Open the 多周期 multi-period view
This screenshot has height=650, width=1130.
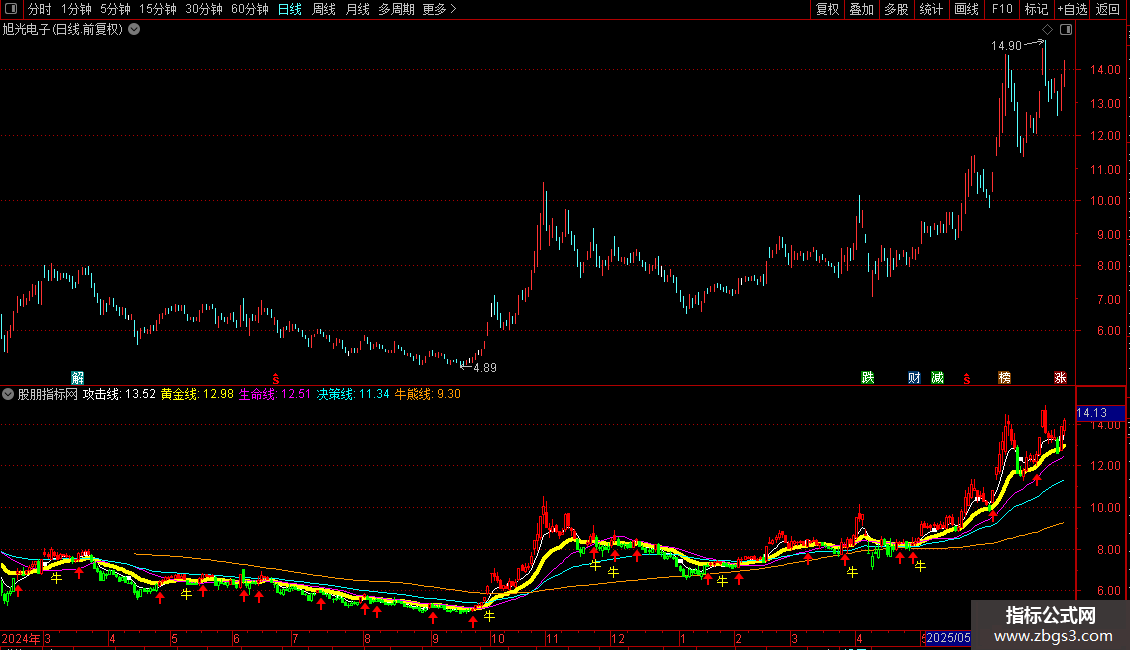396,9
